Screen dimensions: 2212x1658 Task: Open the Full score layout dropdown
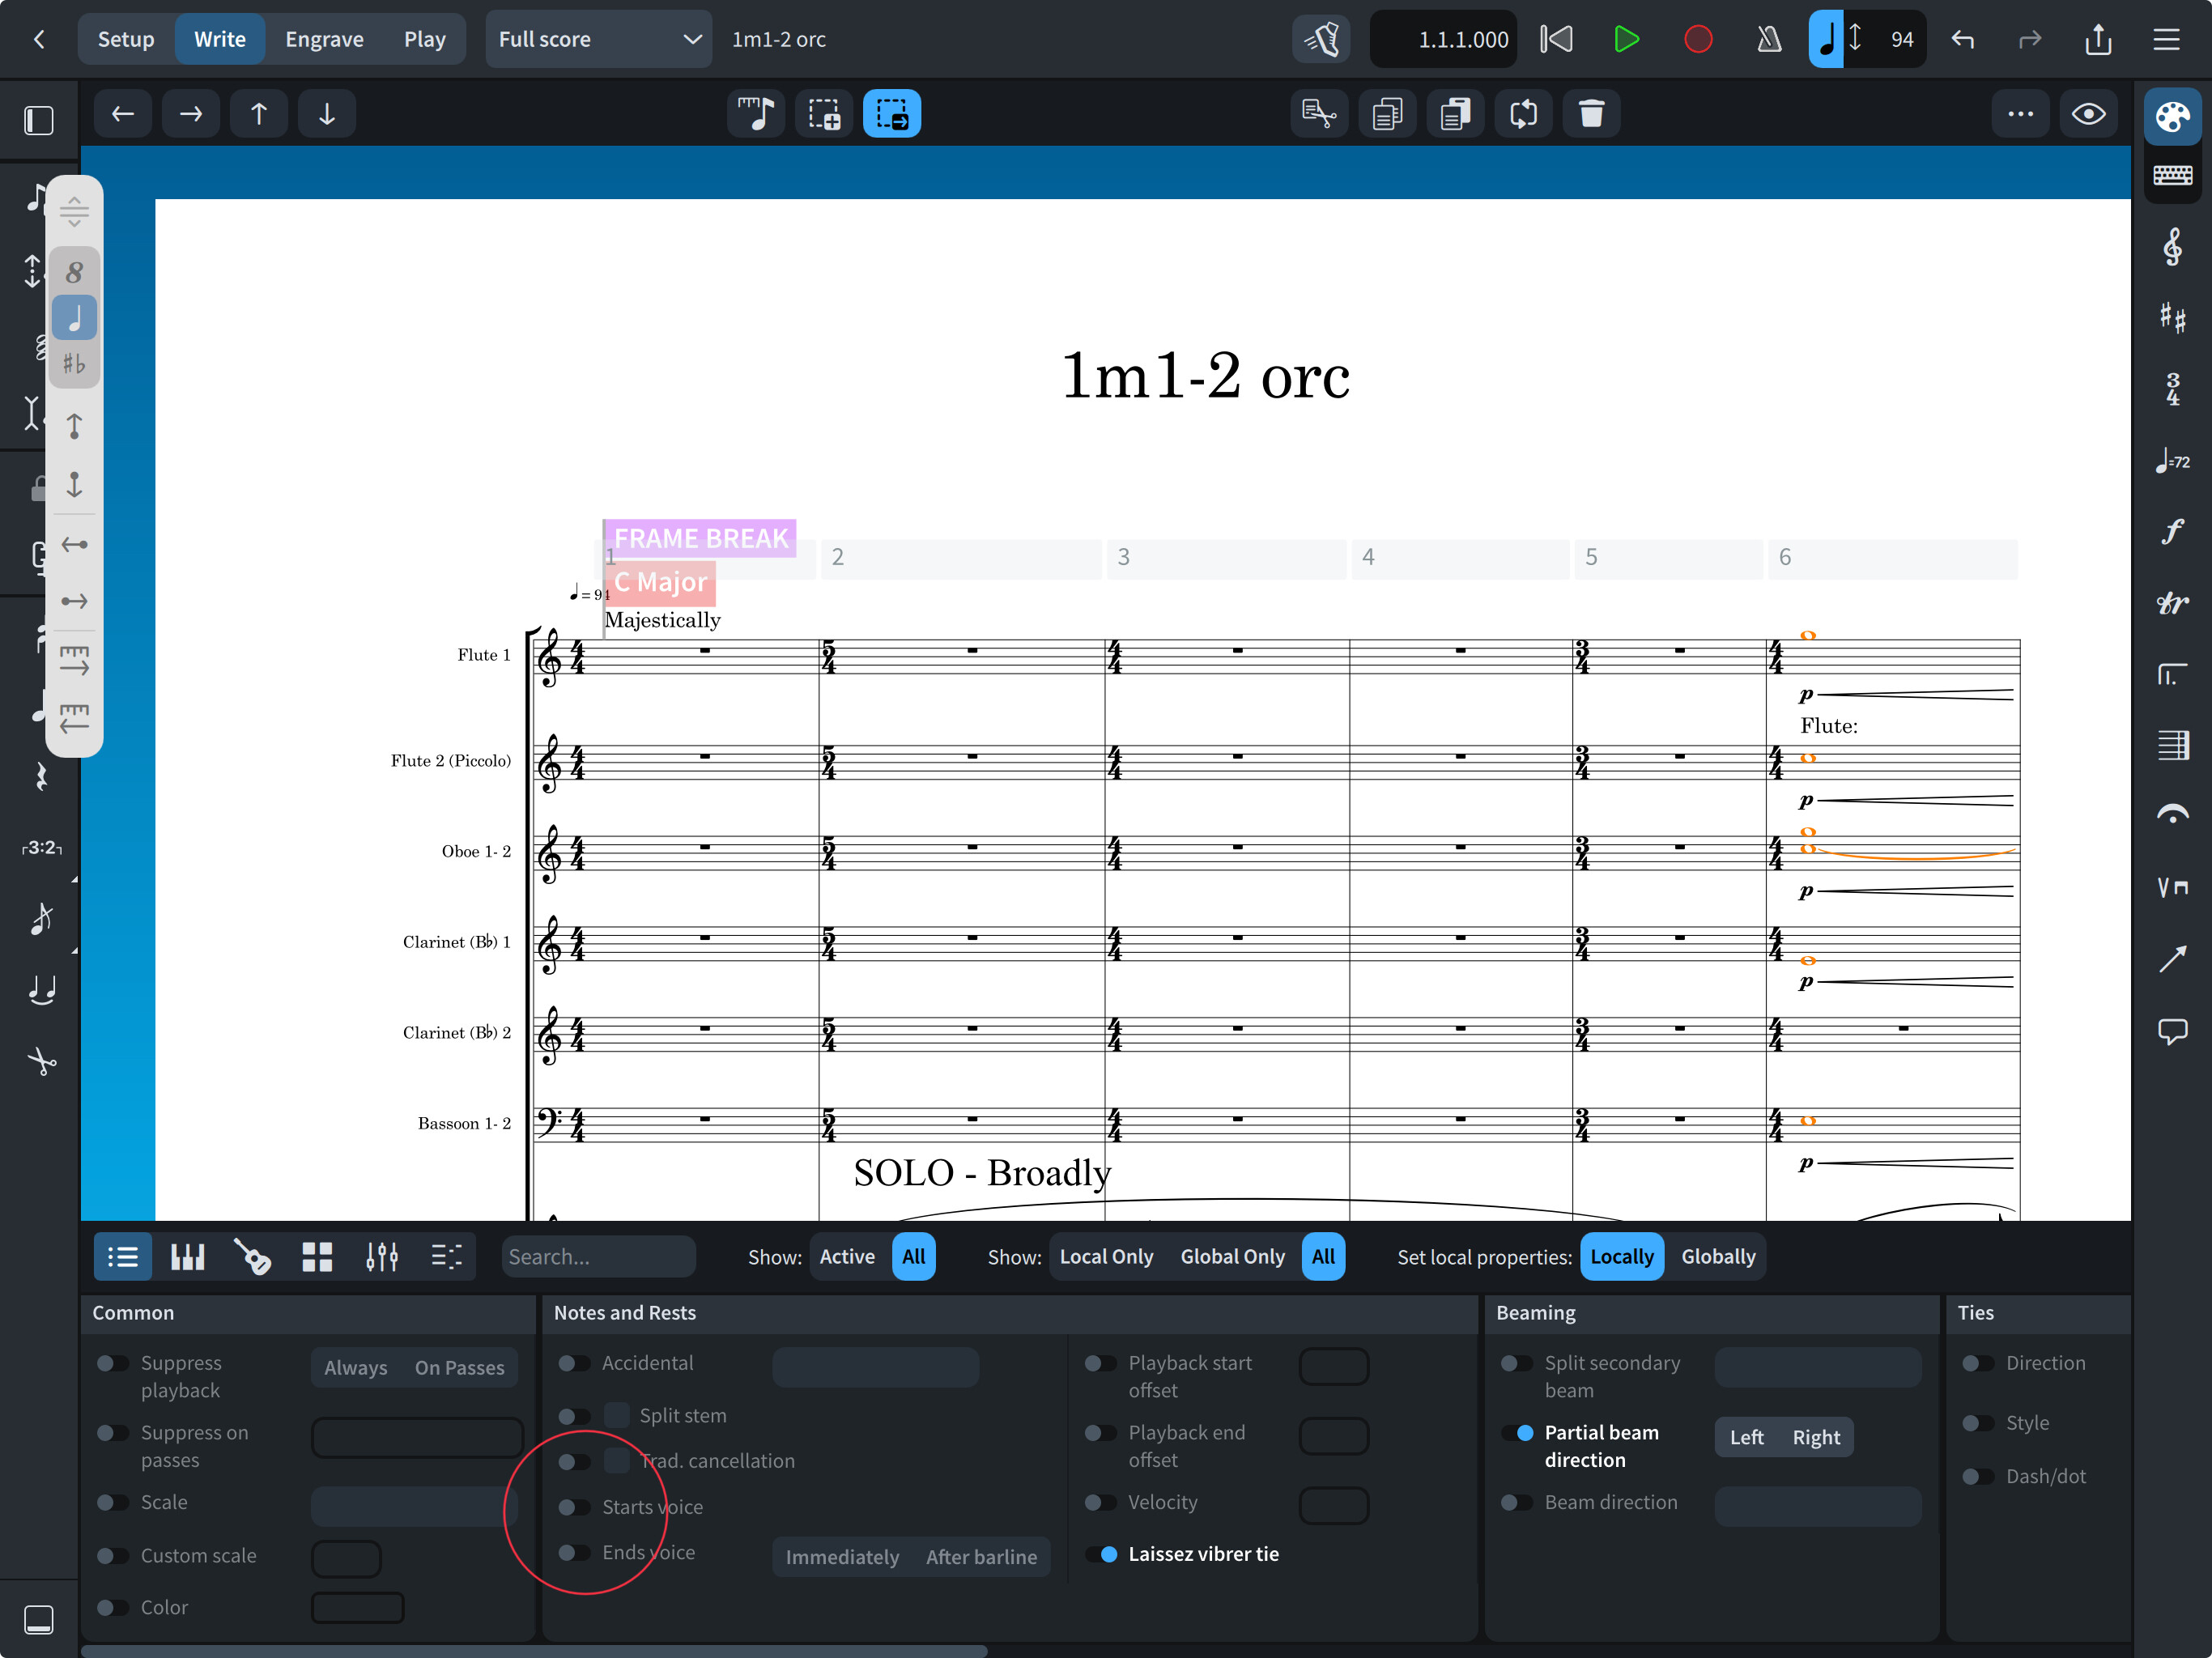tap(598, 40)
